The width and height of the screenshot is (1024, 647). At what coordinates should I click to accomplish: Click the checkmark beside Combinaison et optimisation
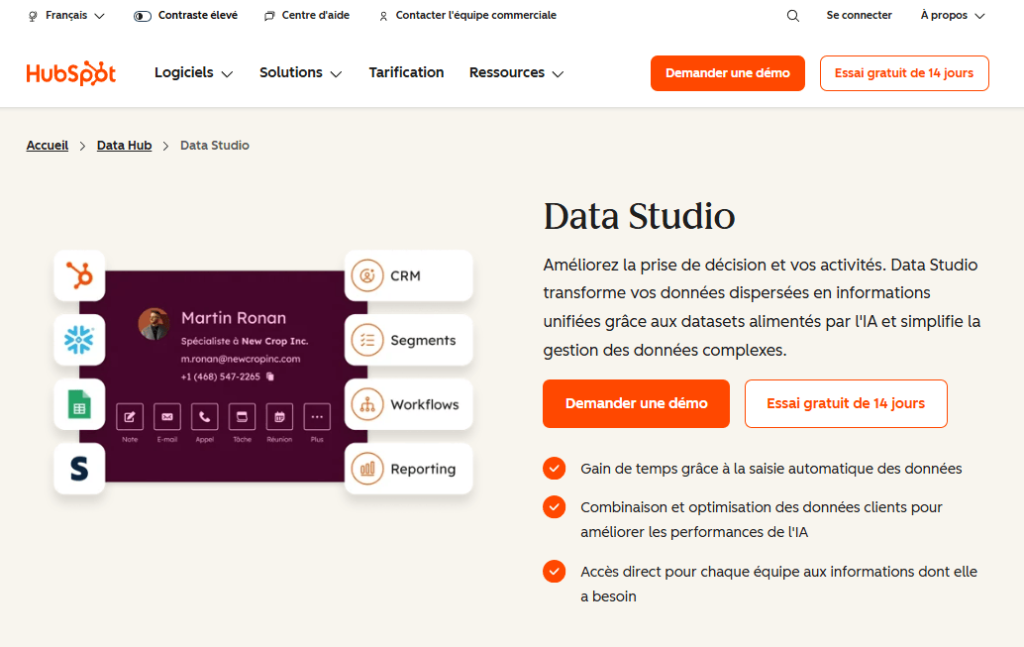click(x=554, y=507)
